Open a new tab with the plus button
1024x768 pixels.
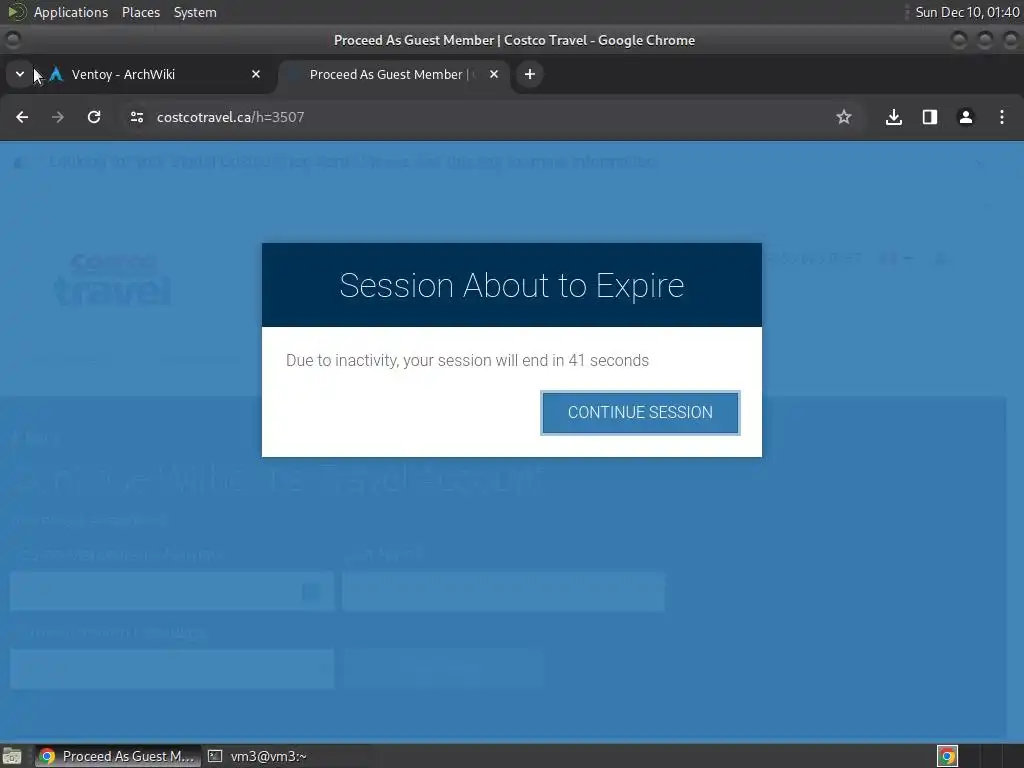(x=530, y=74)
